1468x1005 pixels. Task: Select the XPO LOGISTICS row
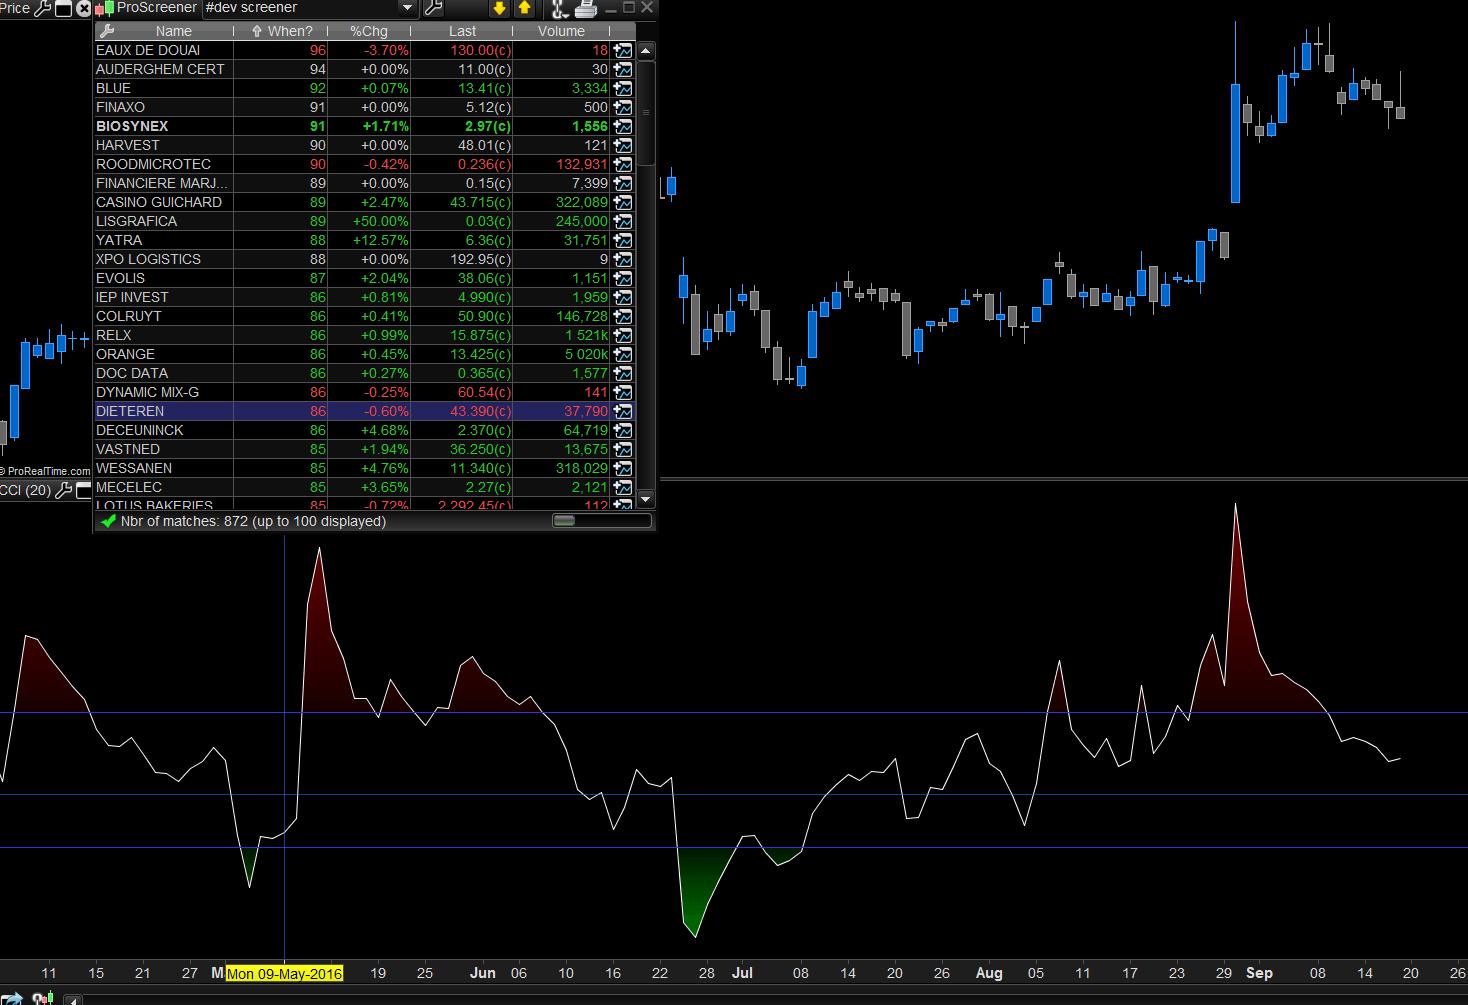pos(365,259)
